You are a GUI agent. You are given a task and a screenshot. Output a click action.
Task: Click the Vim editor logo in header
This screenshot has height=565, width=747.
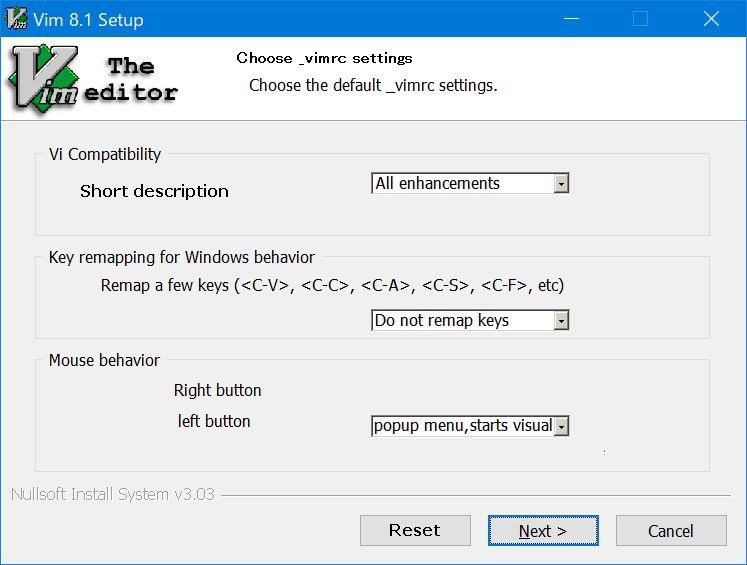point(92,79)
